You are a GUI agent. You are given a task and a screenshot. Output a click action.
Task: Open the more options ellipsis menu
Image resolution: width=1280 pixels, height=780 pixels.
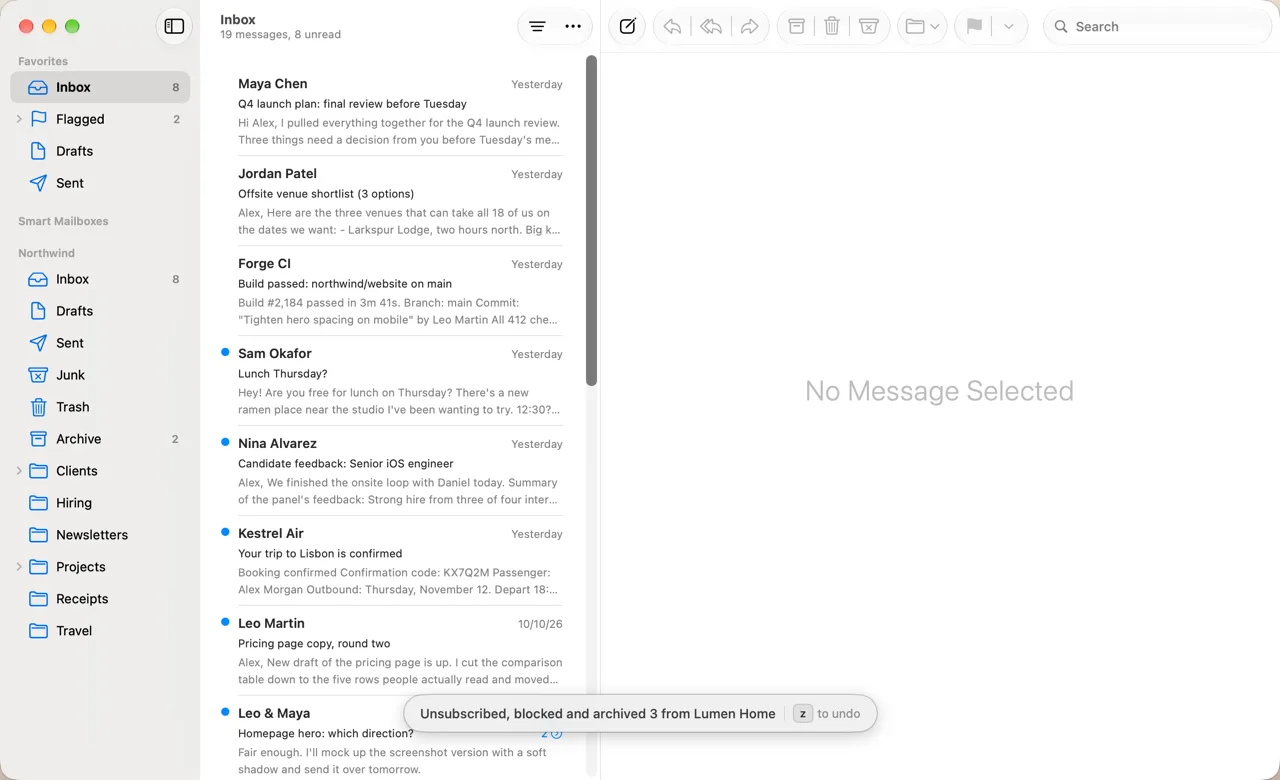point(573,27)
